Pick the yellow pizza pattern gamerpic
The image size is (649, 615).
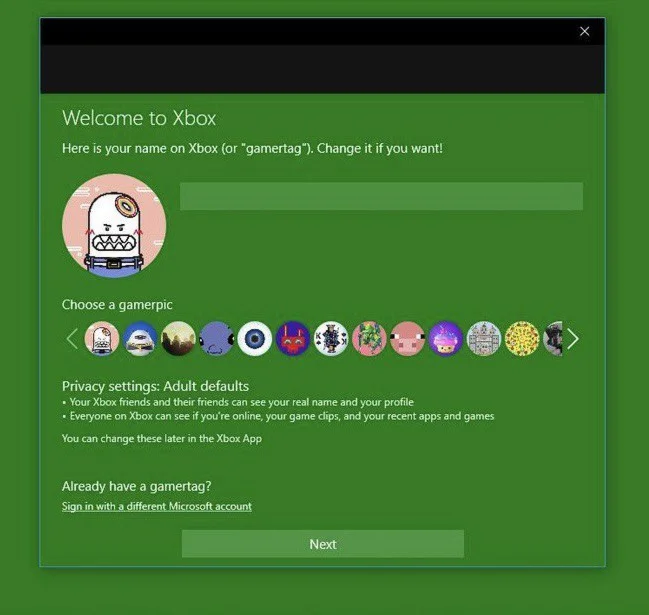(x=522, y=339)
